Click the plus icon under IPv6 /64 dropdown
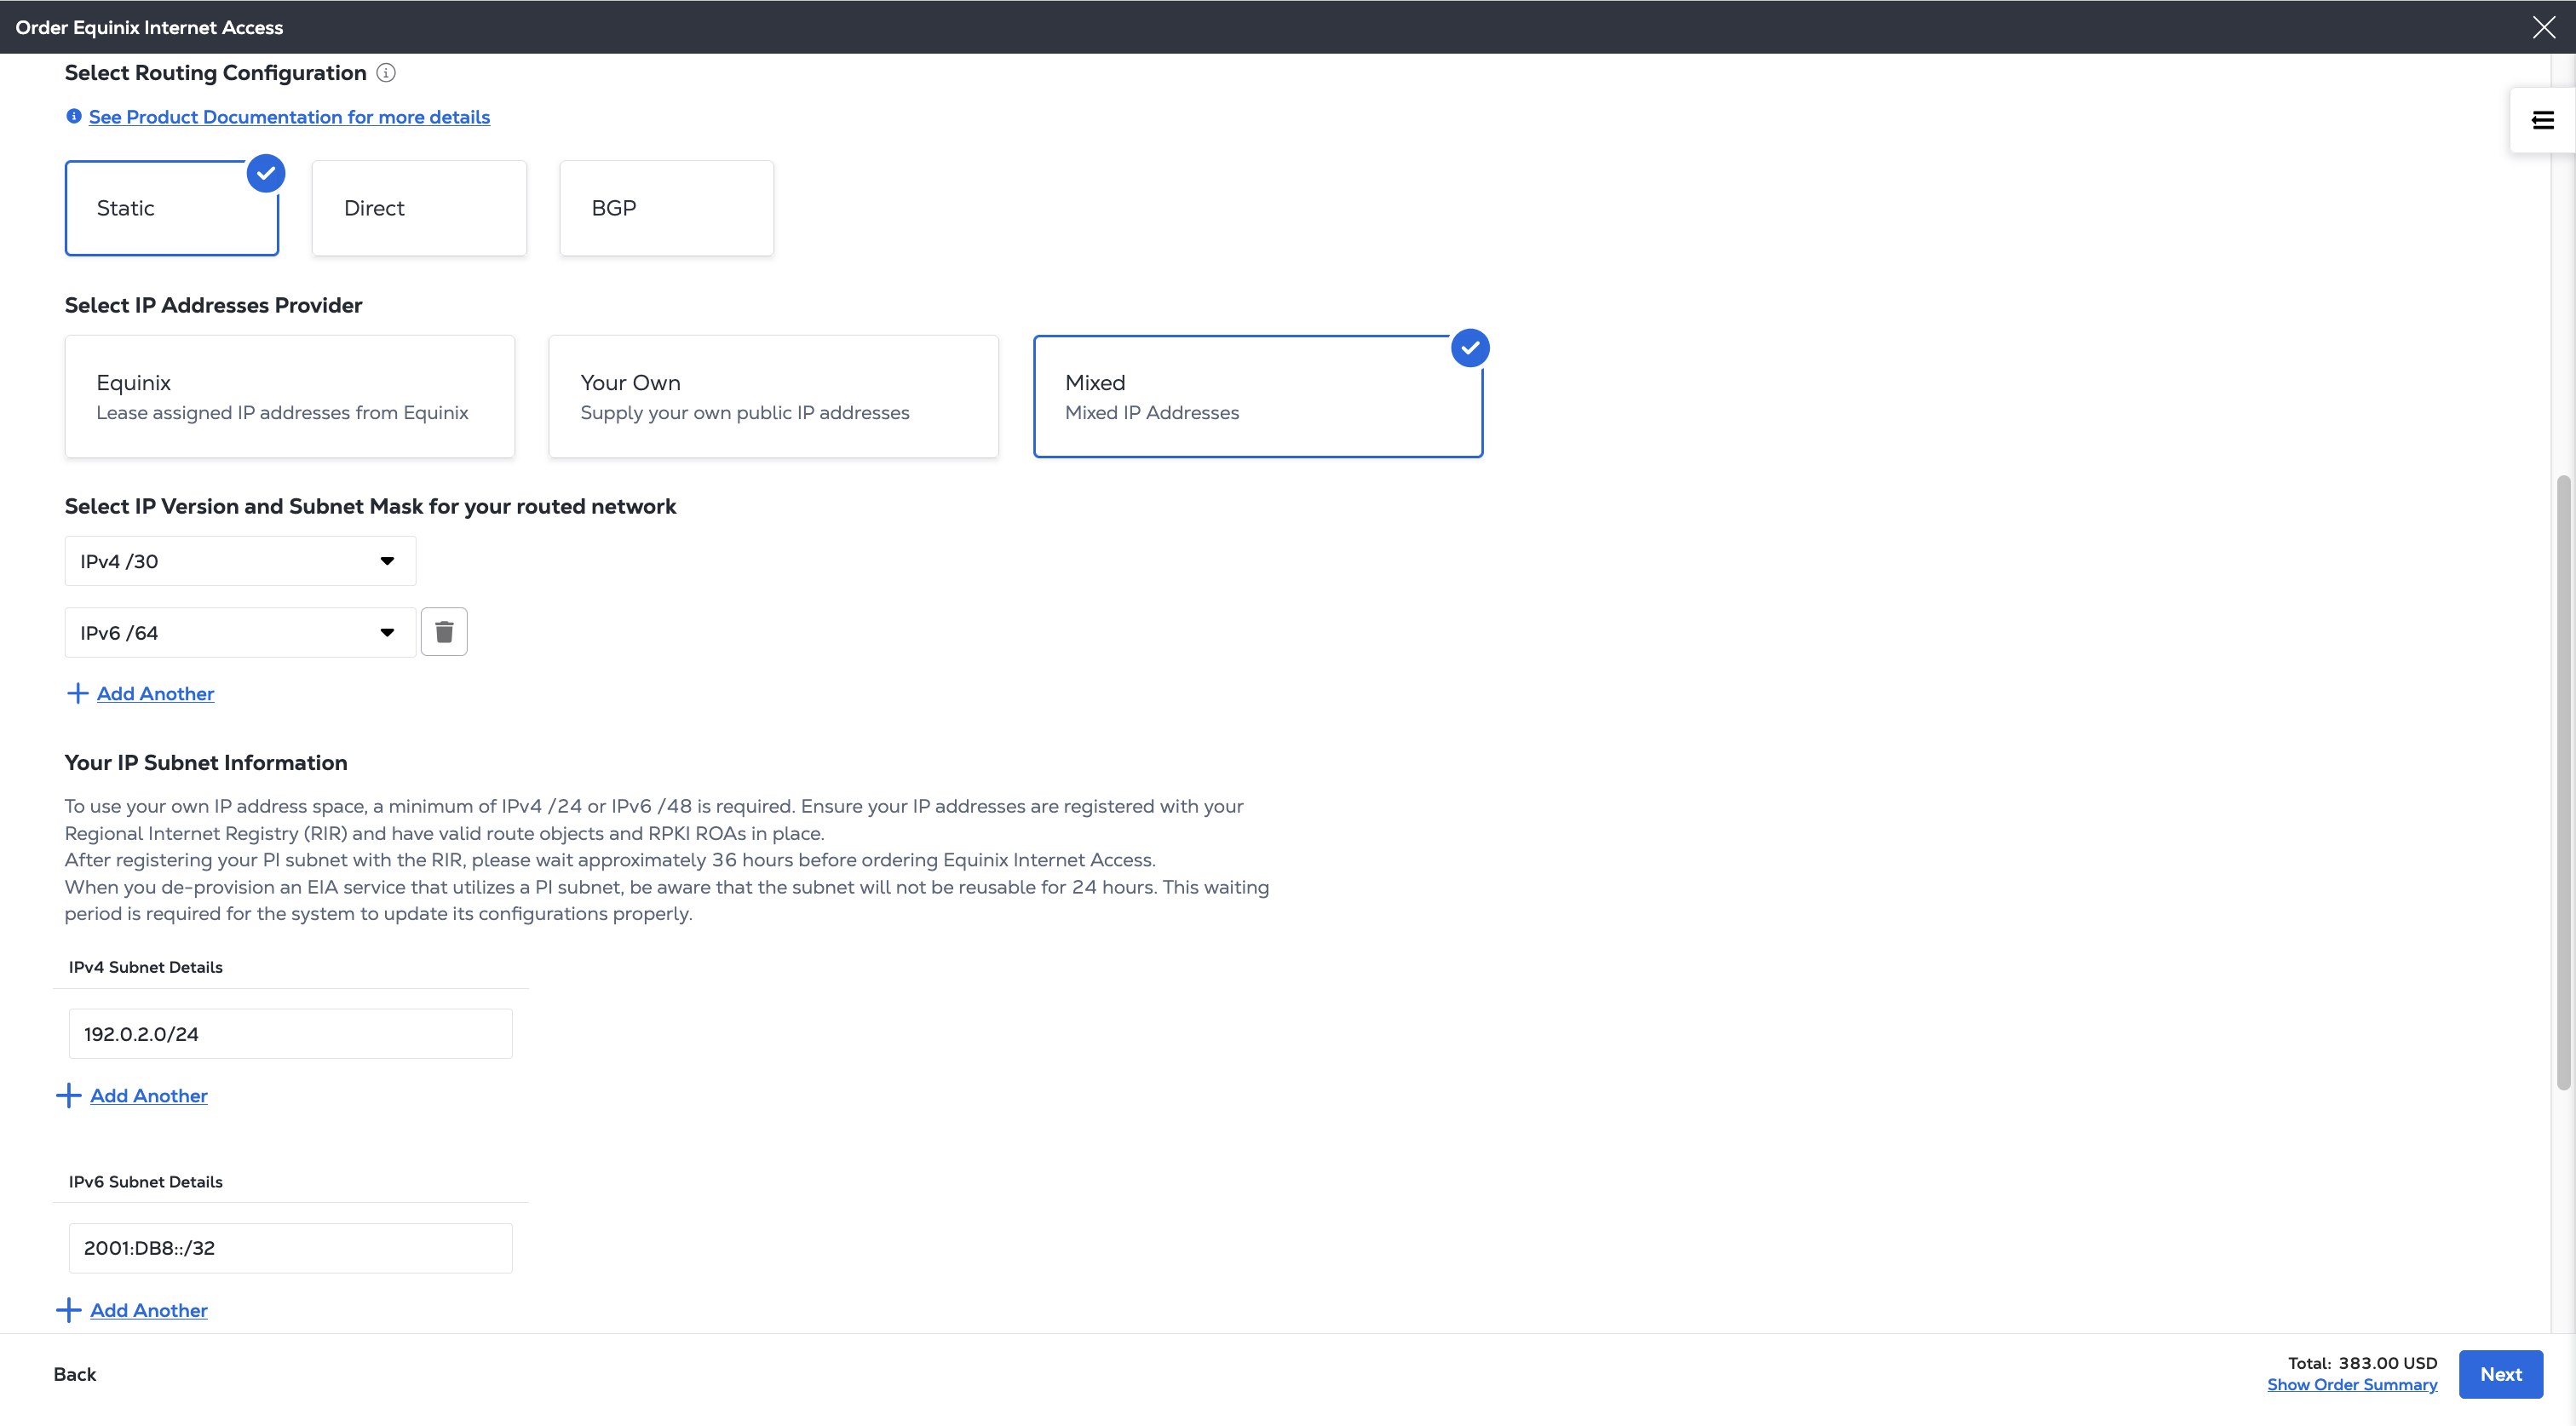Image resolution: width=2576 pixels, height=1426 pixels. [x=77, y=694]
